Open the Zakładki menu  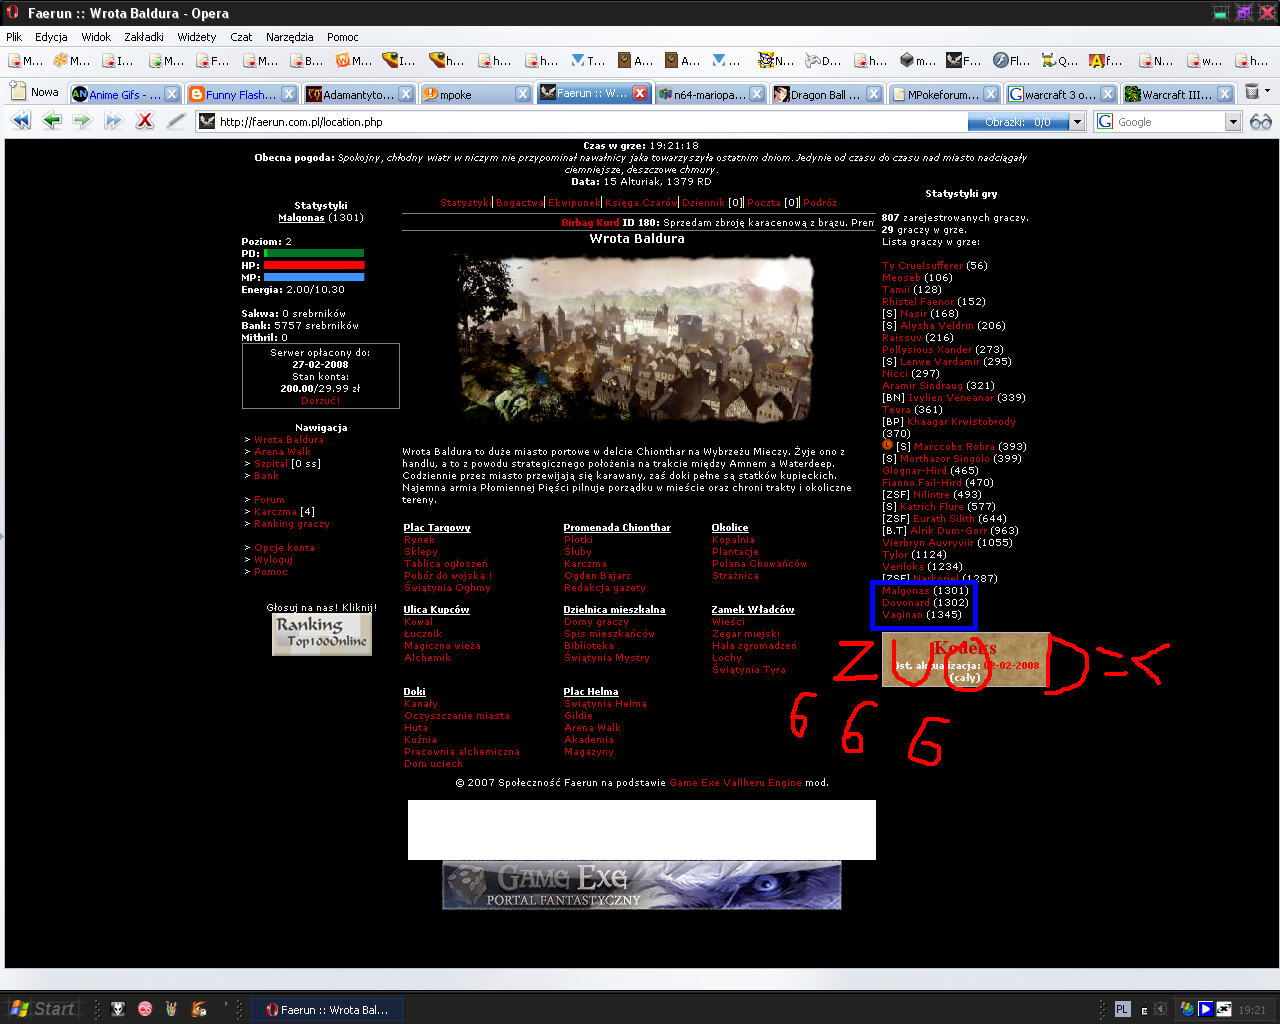click(144, 37)
